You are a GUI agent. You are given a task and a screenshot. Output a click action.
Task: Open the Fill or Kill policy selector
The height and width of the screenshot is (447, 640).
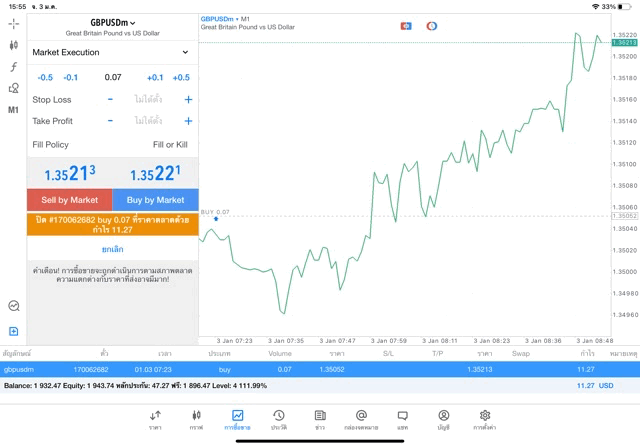tap(170, 145)
